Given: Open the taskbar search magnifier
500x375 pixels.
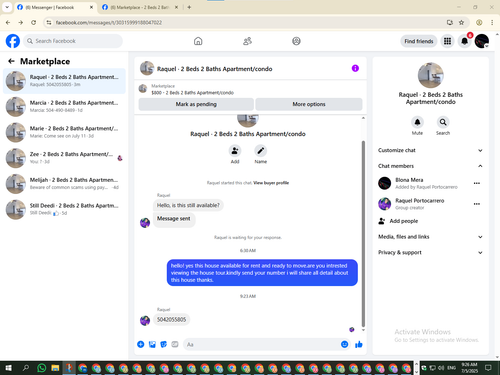Looking at the screenshot, I should 25,368.
